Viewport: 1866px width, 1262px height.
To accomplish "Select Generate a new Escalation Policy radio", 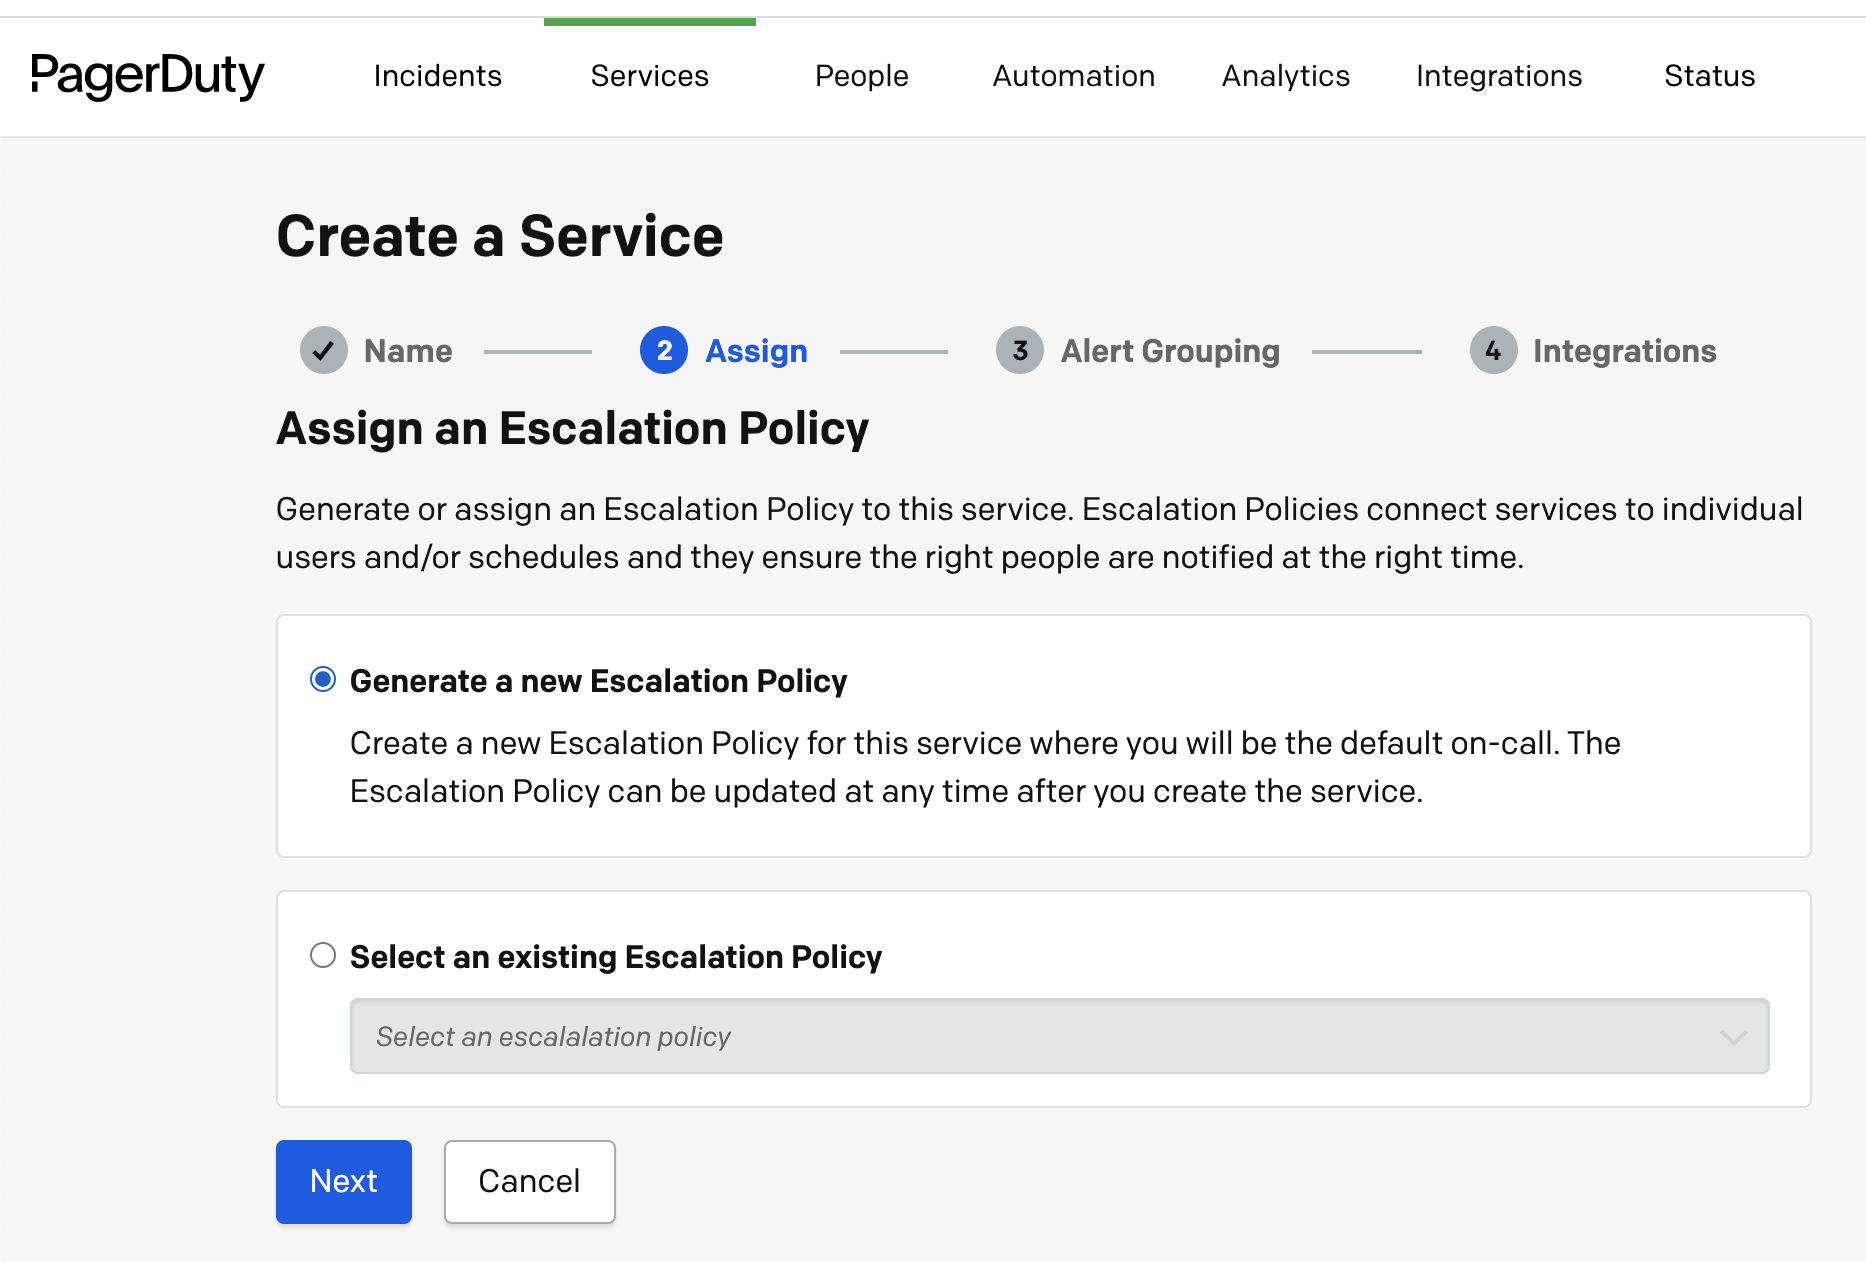I will (x=323, y=680).
